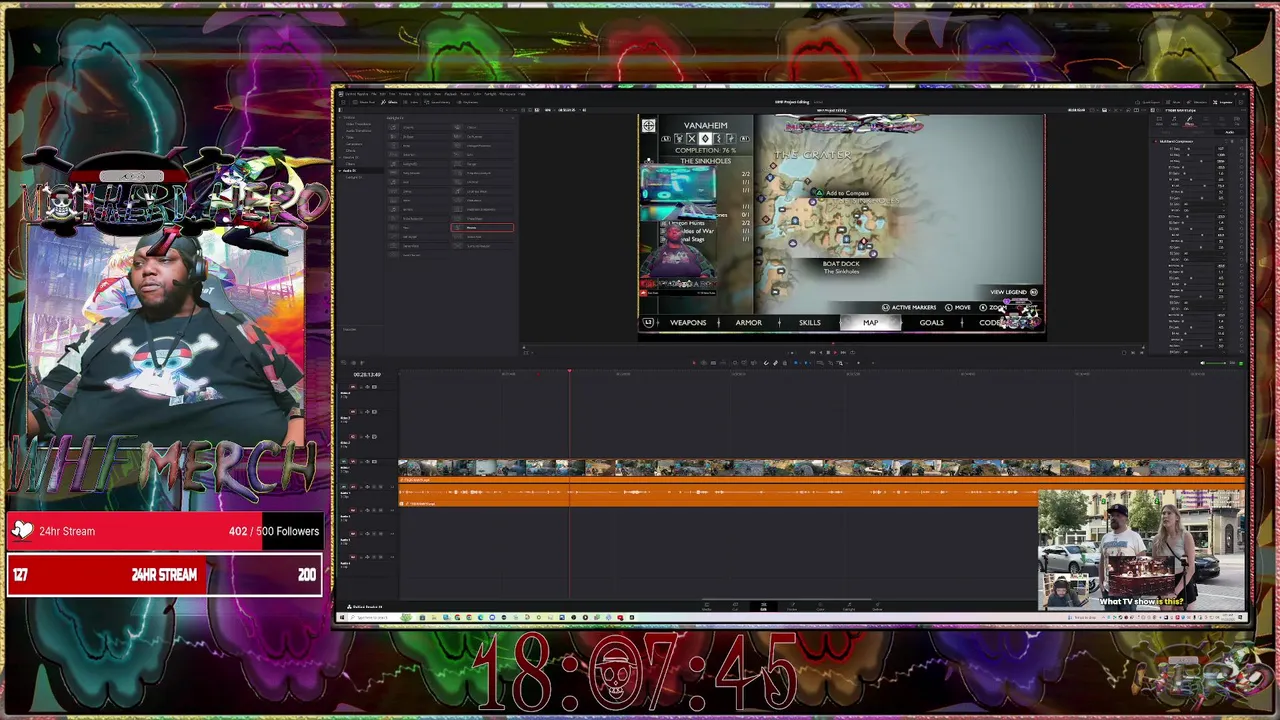Open the Metadata panel
This screenshot has width=1280, height=720.
1196,102
